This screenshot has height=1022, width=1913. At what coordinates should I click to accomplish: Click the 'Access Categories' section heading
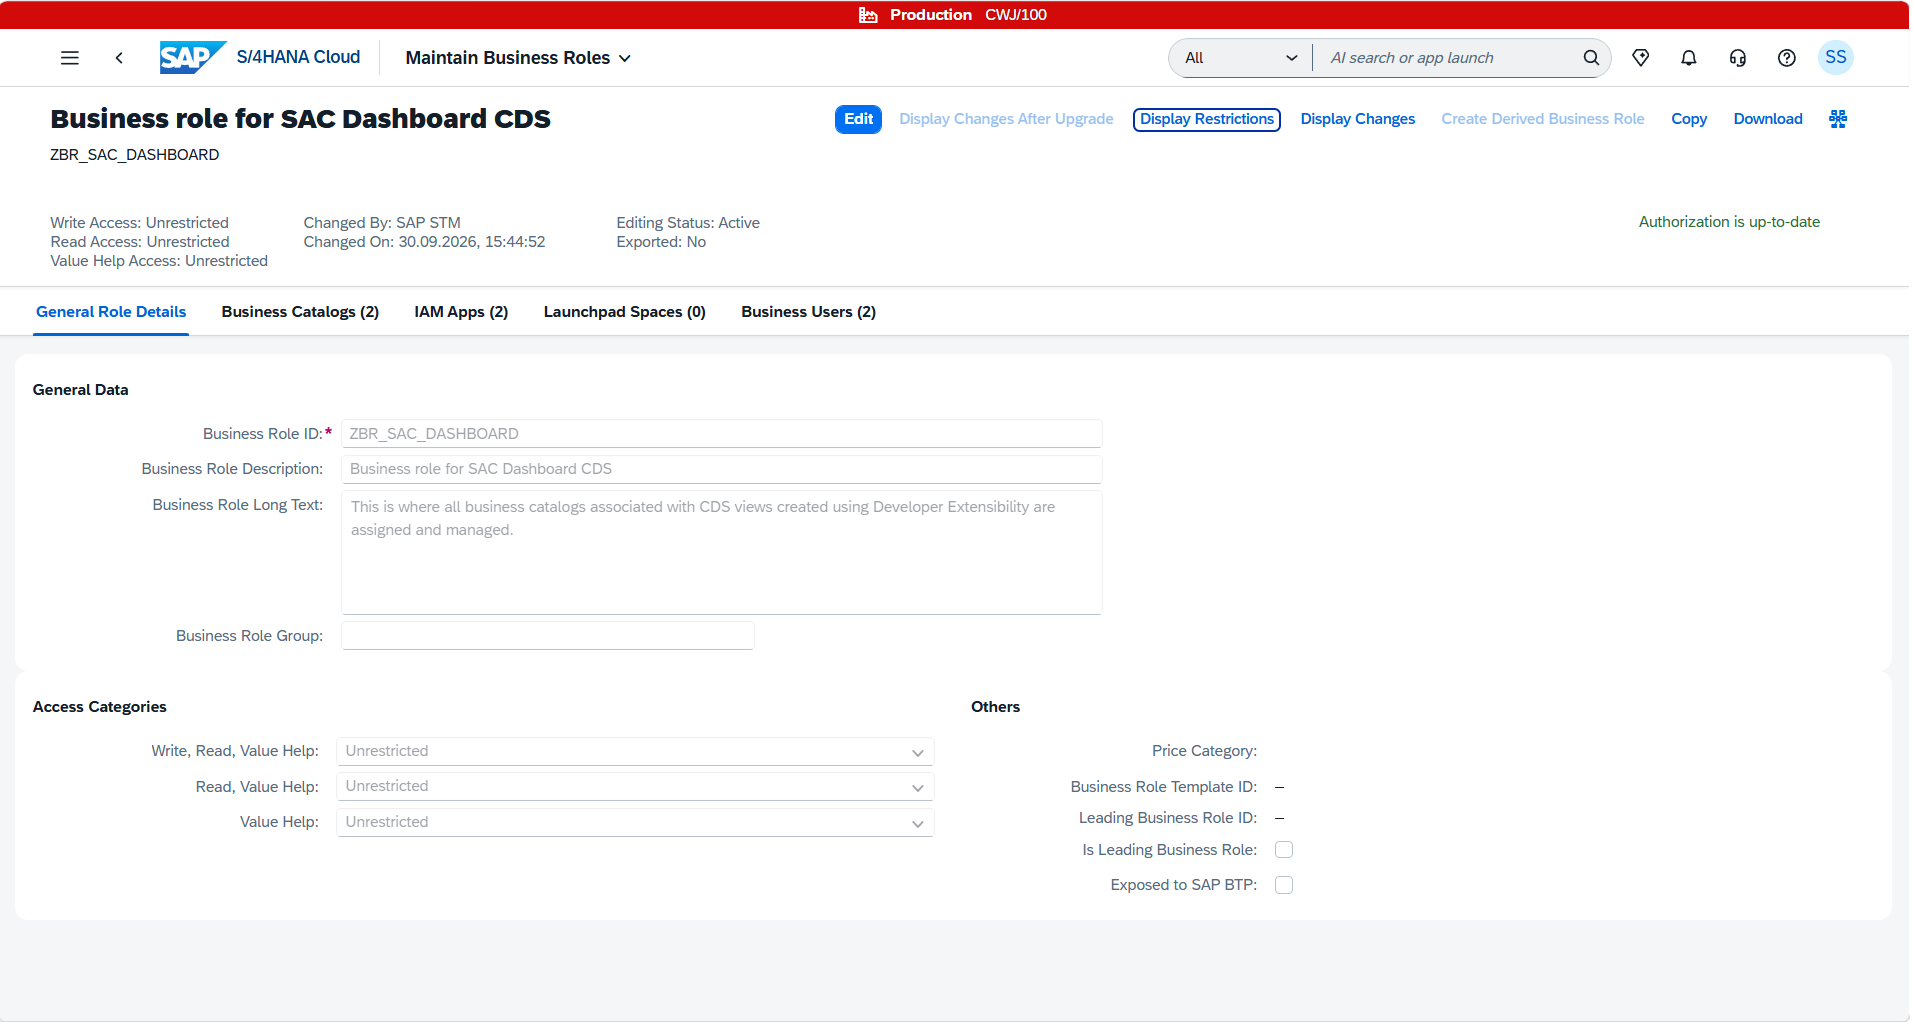[x=100, y=707]
